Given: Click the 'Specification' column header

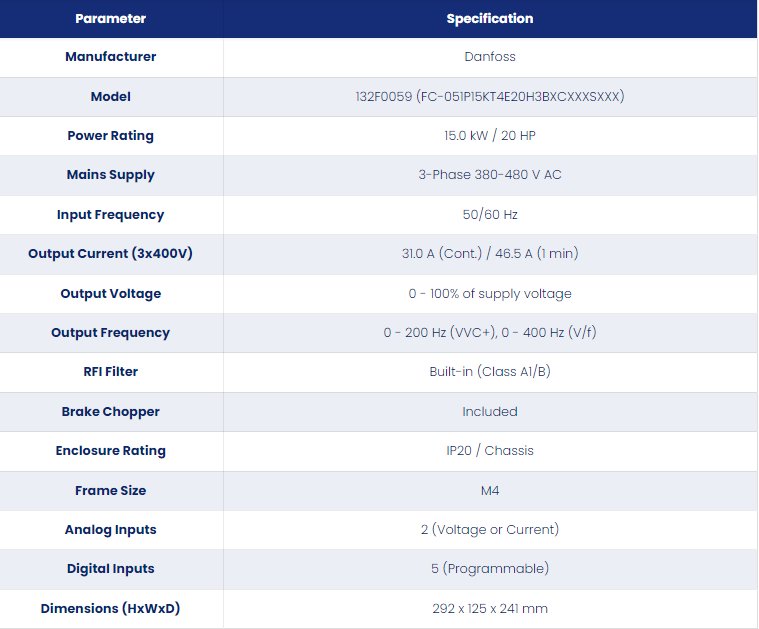Looking at the screenshot, I should coord(489,18).
